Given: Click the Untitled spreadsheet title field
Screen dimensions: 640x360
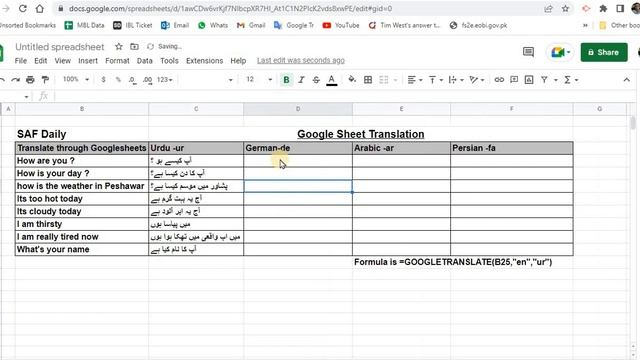Looking at the screenshot, I should 60,47.
